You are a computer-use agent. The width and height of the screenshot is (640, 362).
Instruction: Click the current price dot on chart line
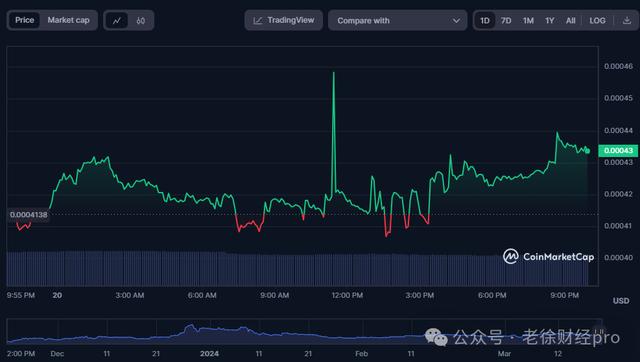[x=587, y=151]
